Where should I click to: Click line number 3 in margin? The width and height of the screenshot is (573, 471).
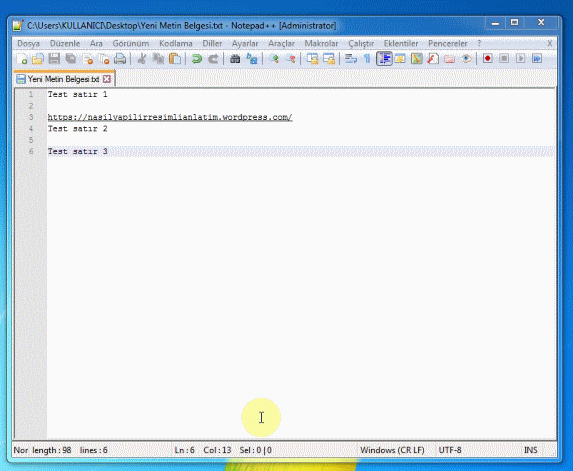tap(31, 117)
